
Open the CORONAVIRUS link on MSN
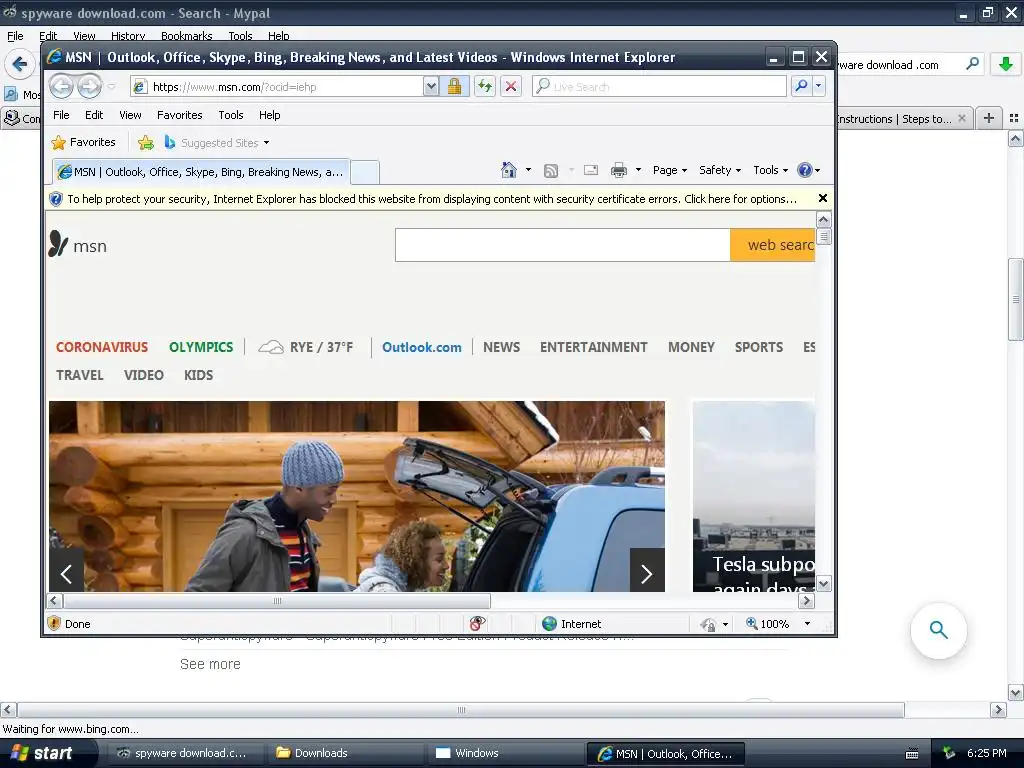tap(102, 347)
